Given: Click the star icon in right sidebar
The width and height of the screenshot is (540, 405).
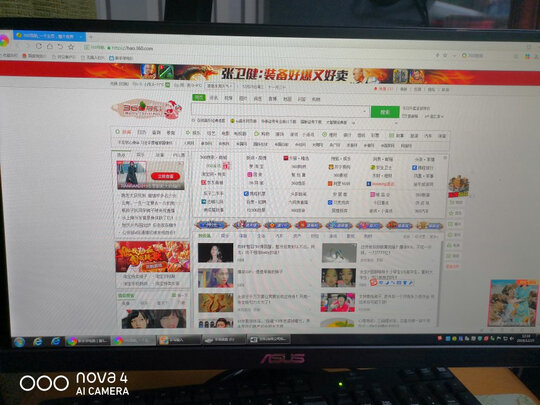Looking at the screenshot, I should point(451,214).
